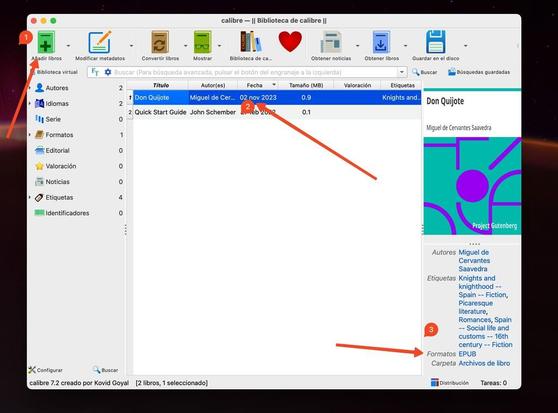
Task: Expand the Etiquetas tree arrow
Action: (x=30, y=197)
